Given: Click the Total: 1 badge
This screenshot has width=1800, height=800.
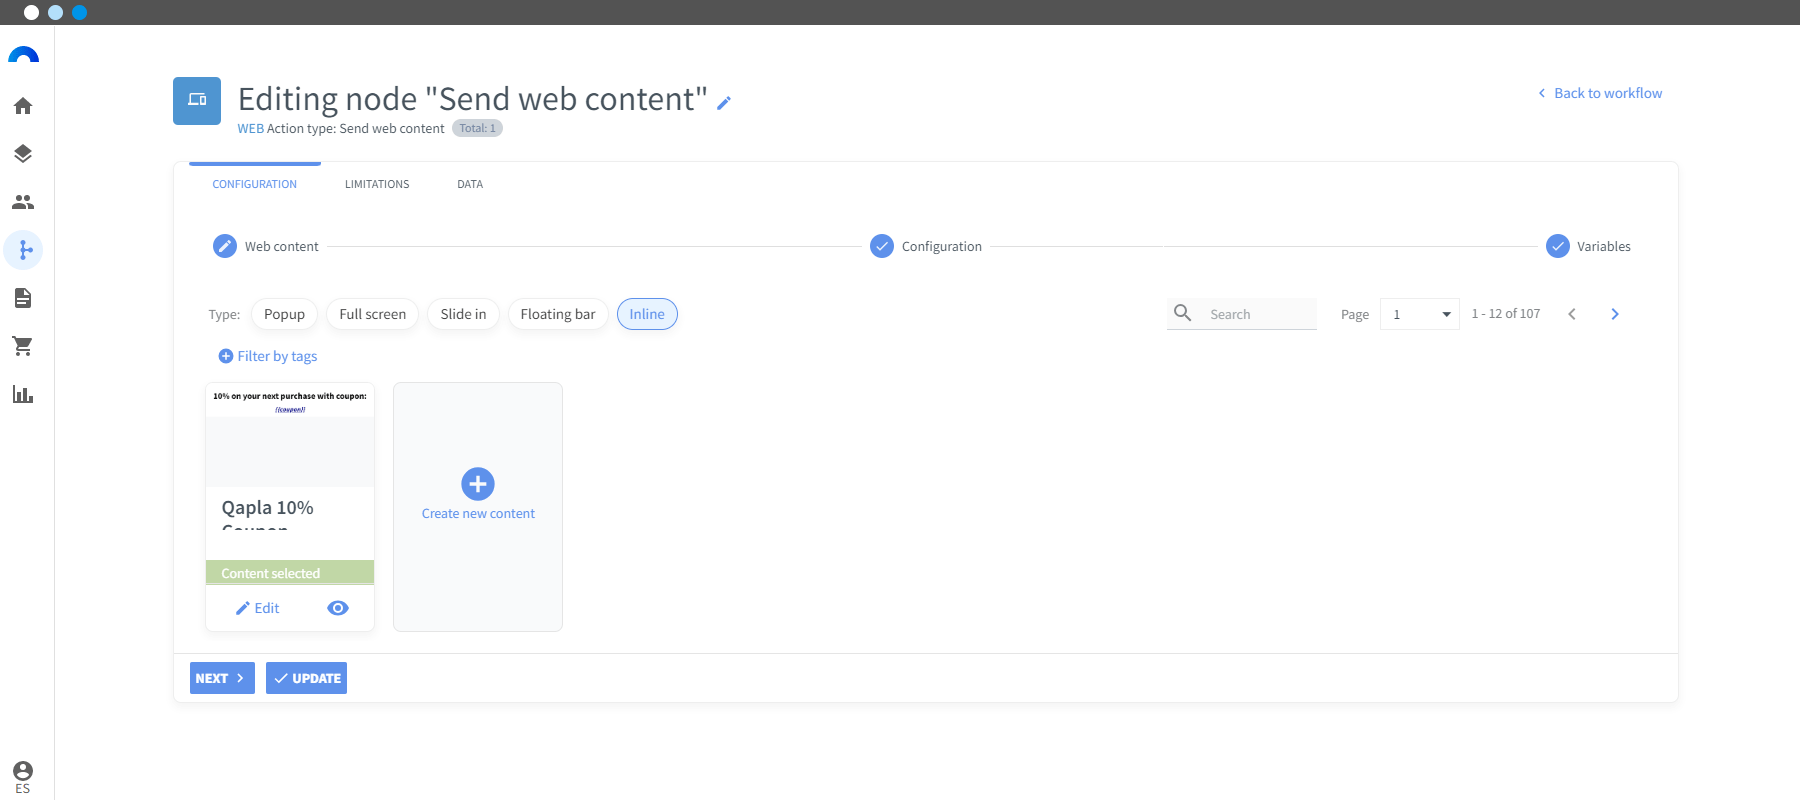Looking at the screenshot, I should click(477, 128).
